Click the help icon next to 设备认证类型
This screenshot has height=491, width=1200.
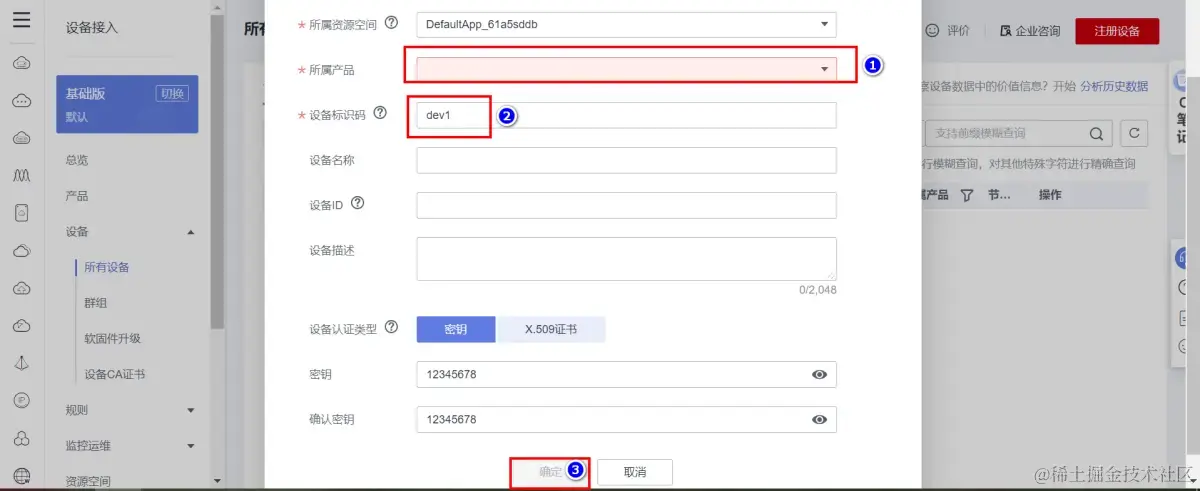(x=391, y=327)
